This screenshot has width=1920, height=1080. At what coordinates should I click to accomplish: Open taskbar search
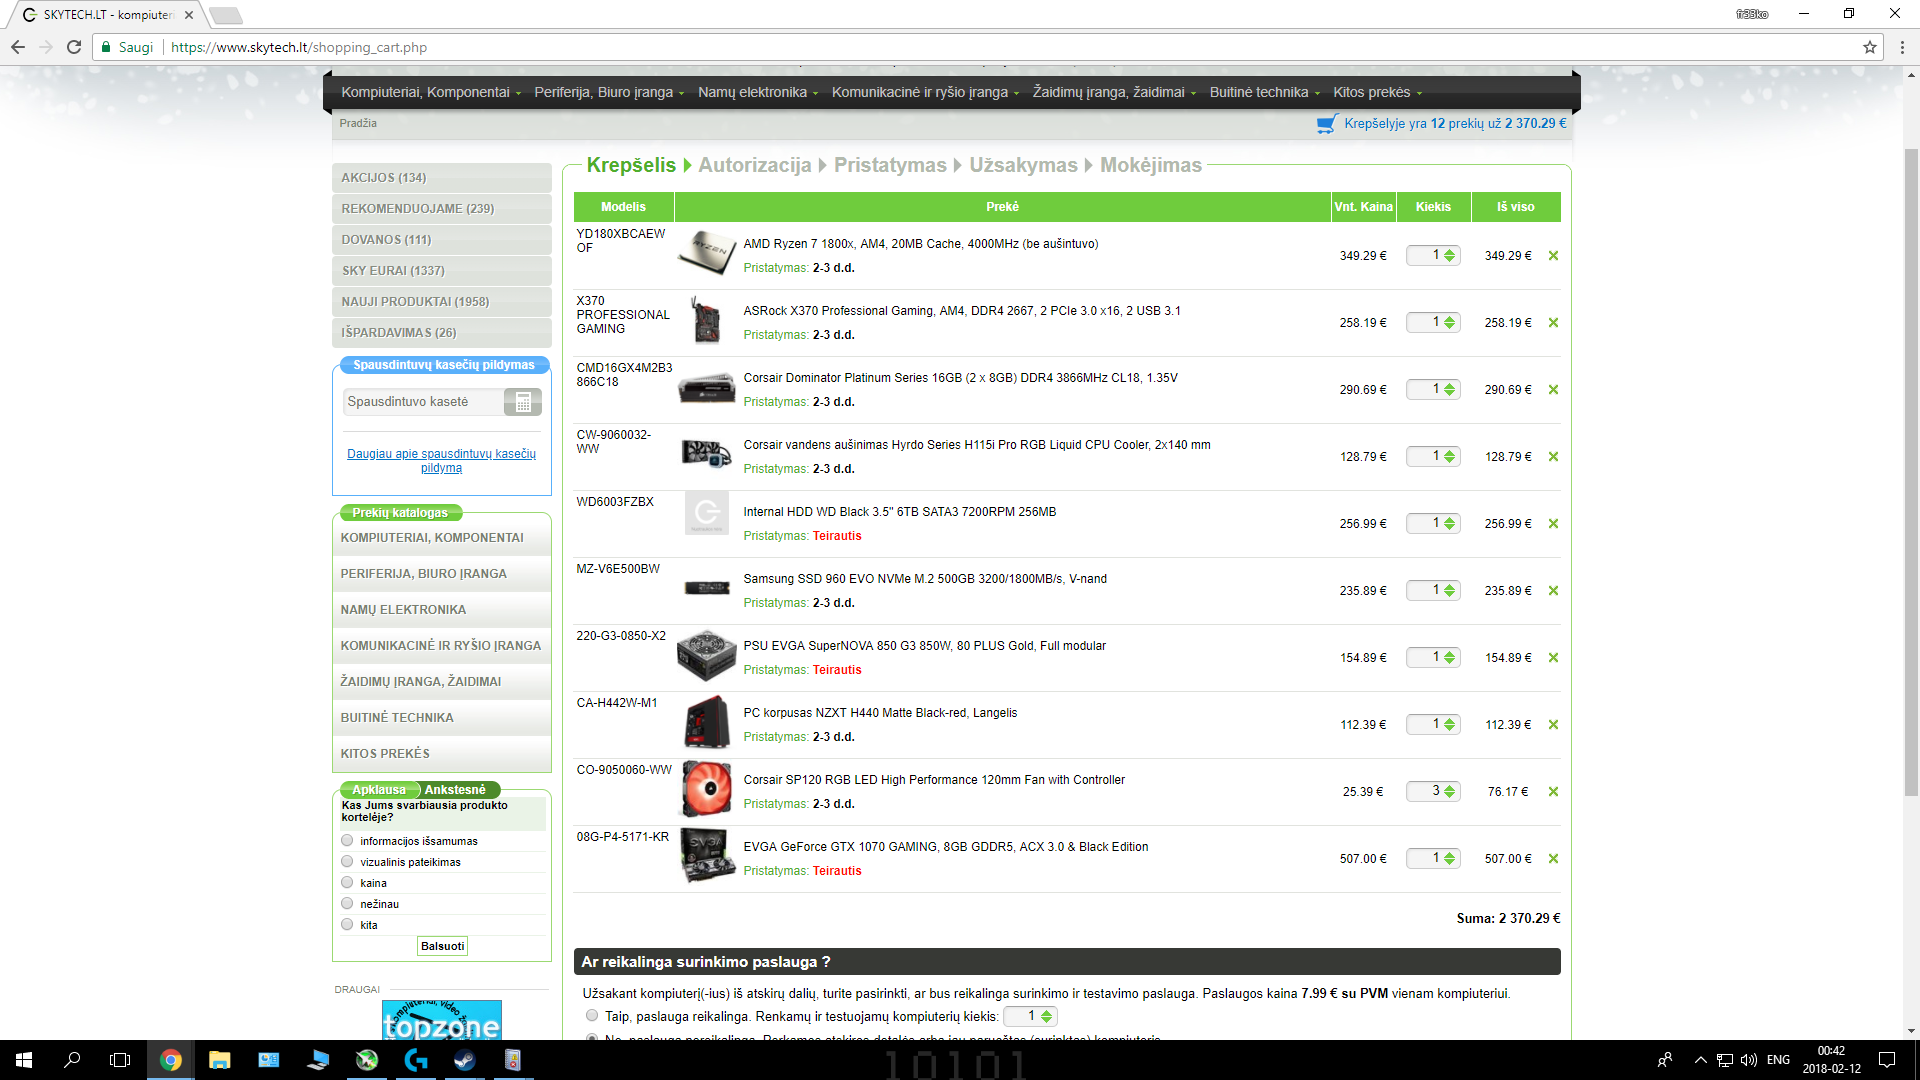click(x=72, y=1060)
